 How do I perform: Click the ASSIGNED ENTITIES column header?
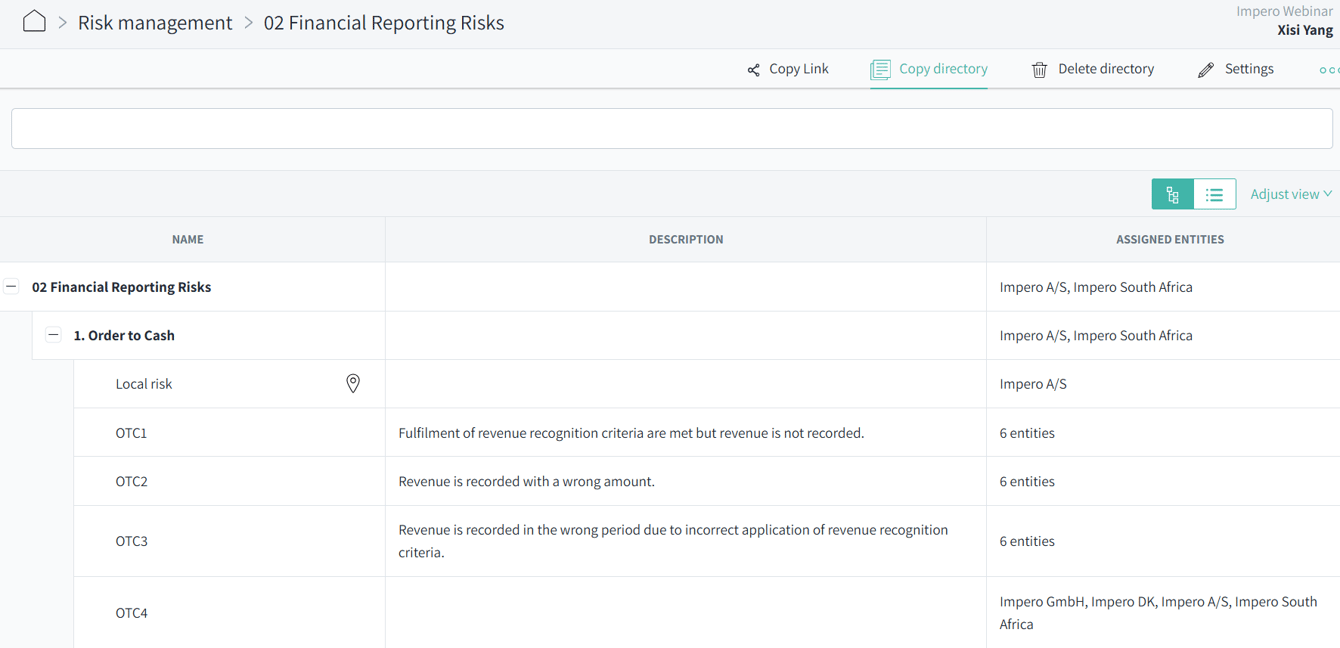(x=1170, y=239)
